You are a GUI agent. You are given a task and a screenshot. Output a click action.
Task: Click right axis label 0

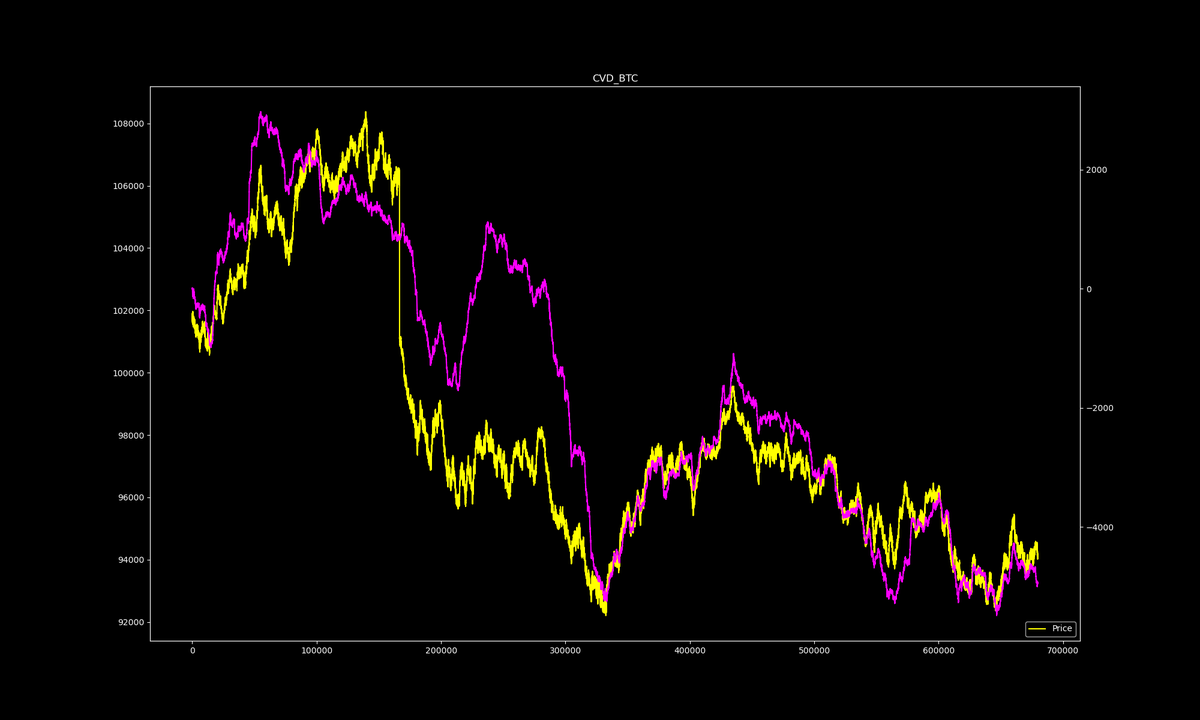(1090, 289)
